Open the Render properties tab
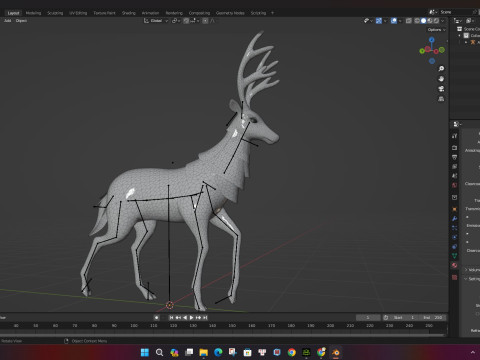Viewport: 480px width, 360px height. [454, 147]
